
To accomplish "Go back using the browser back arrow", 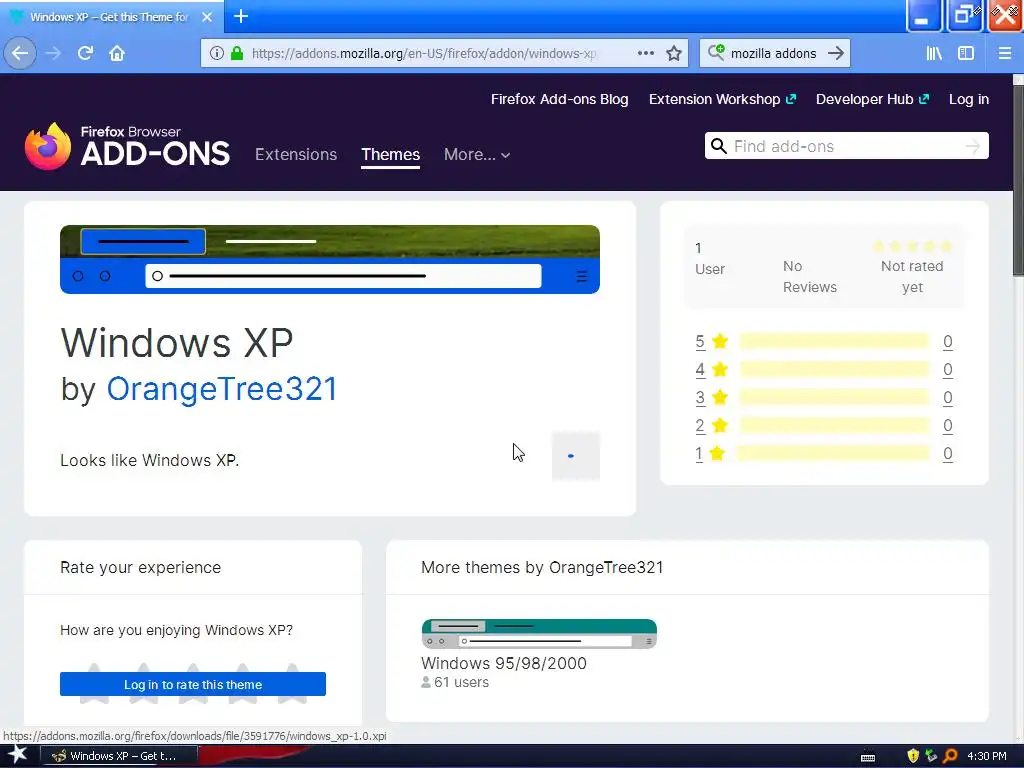I will click(20, 53).
